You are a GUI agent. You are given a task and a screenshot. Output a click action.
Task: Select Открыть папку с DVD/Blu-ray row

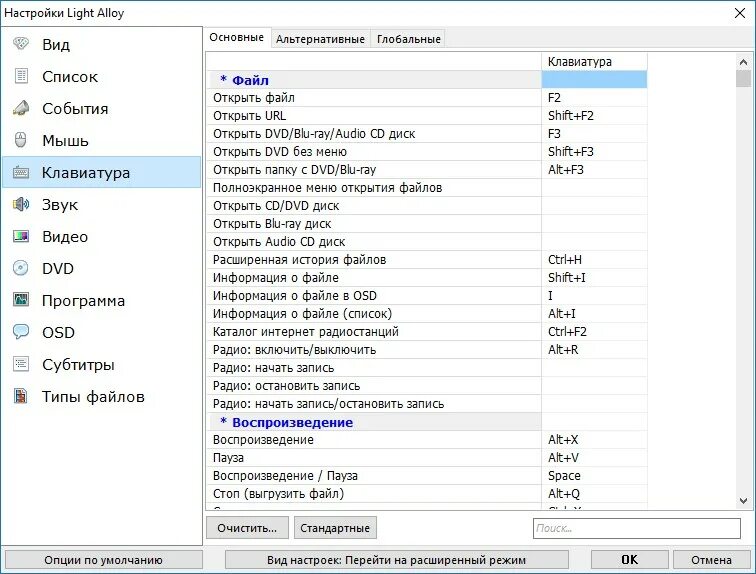pos(427,170)
